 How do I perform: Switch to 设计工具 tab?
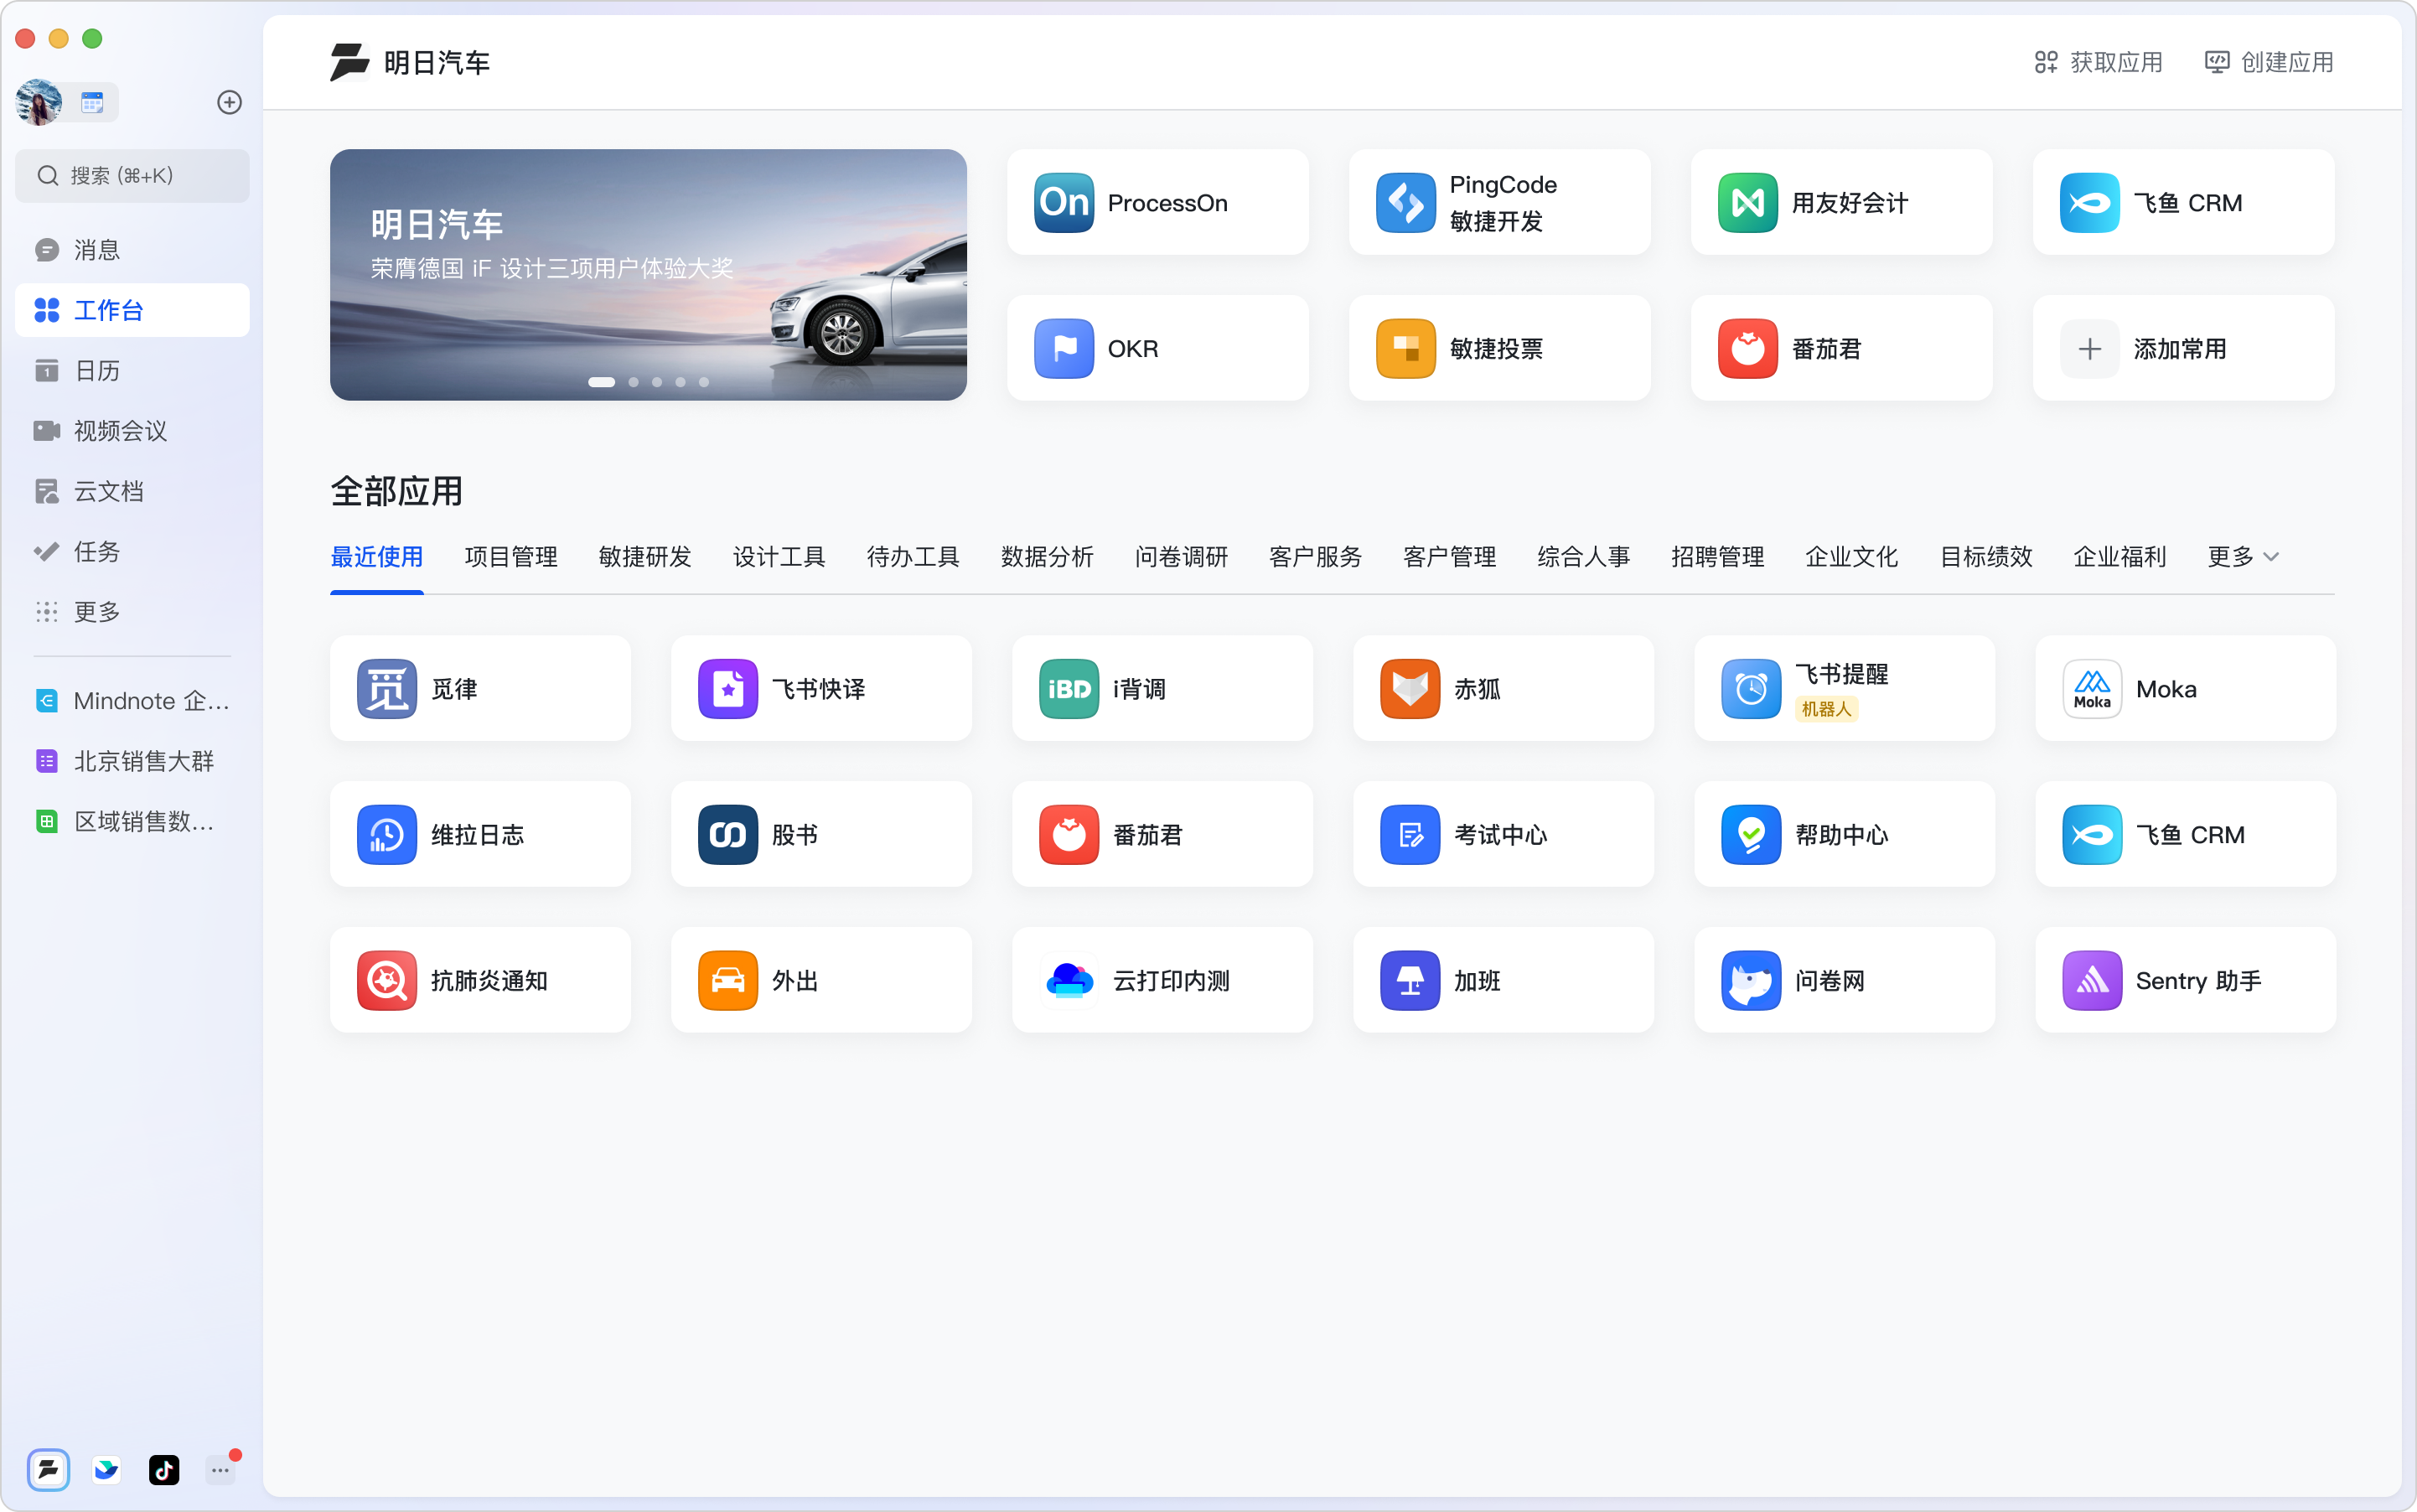click(779, 557)
